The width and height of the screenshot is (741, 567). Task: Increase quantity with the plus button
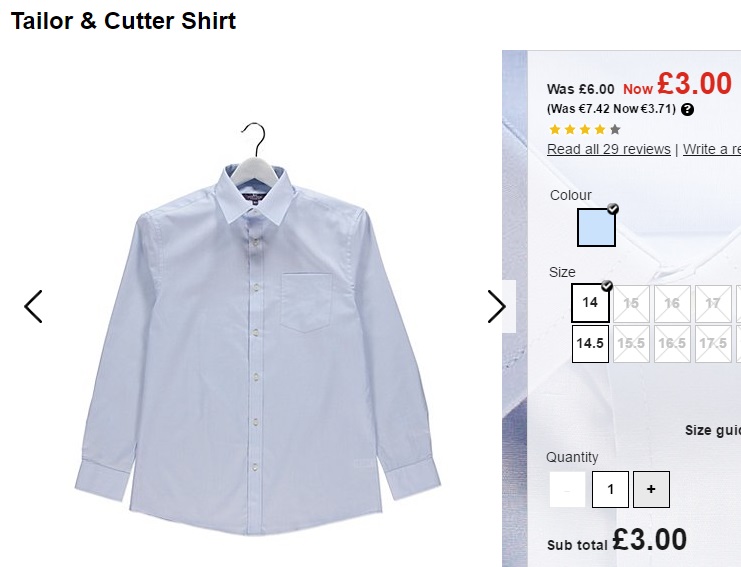tap(651, 489)
